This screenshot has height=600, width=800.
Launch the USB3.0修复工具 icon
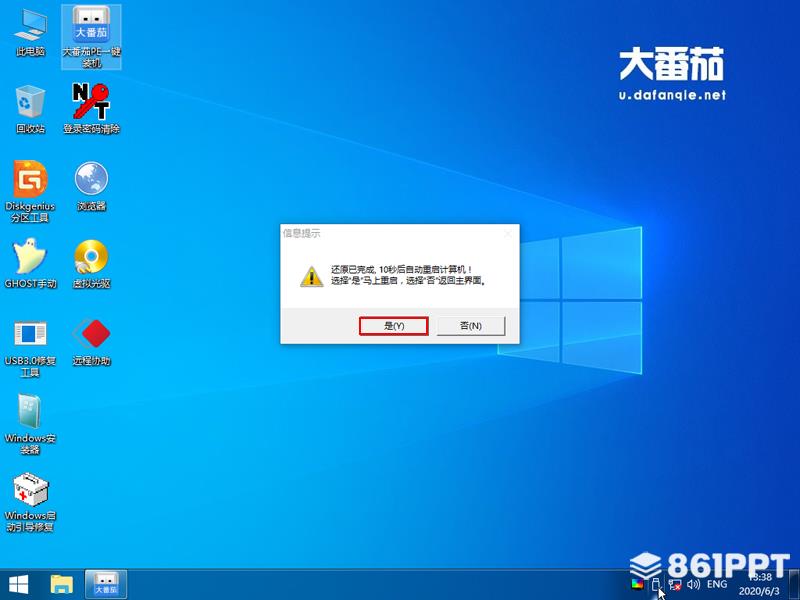click(30, 349)
